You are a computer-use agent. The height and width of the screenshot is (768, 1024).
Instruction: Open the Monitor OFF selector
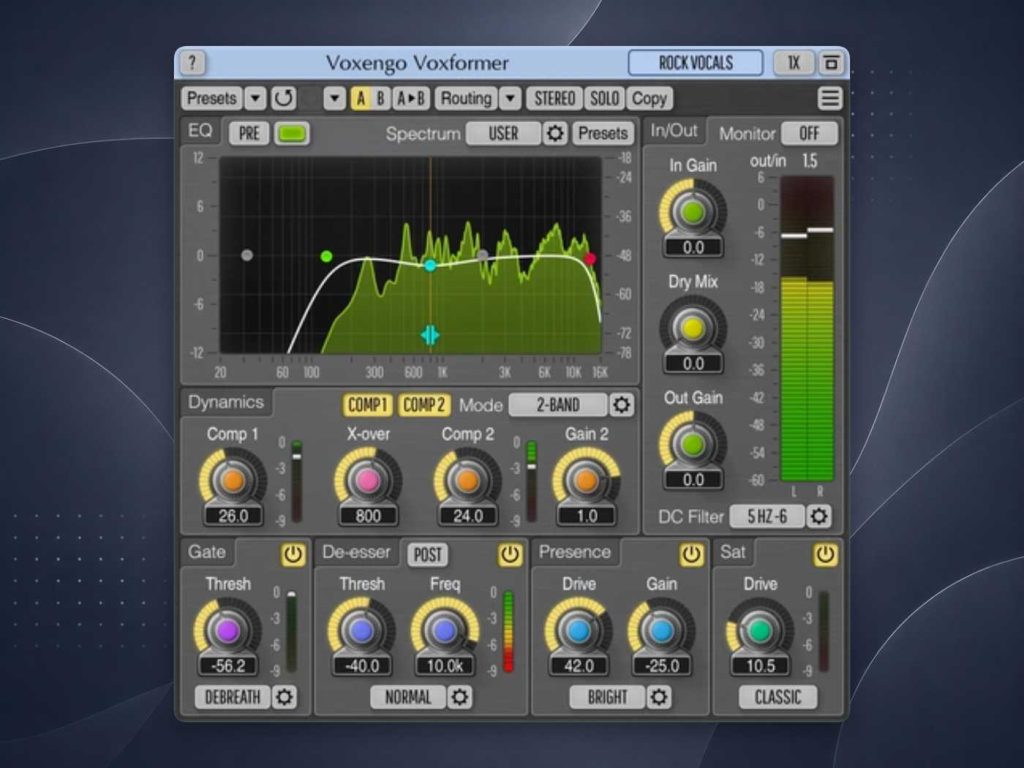[x=809, y=133]
